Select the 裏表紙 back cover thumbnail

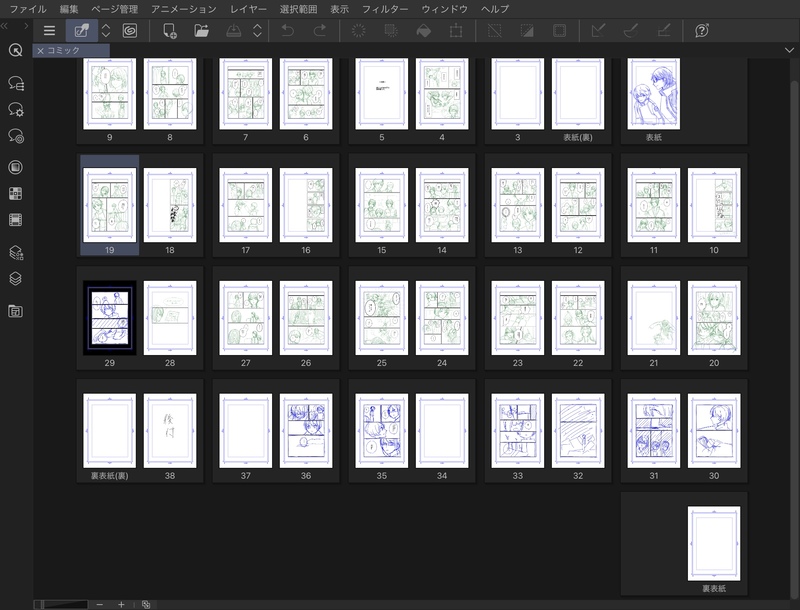(x=714, y=543)
